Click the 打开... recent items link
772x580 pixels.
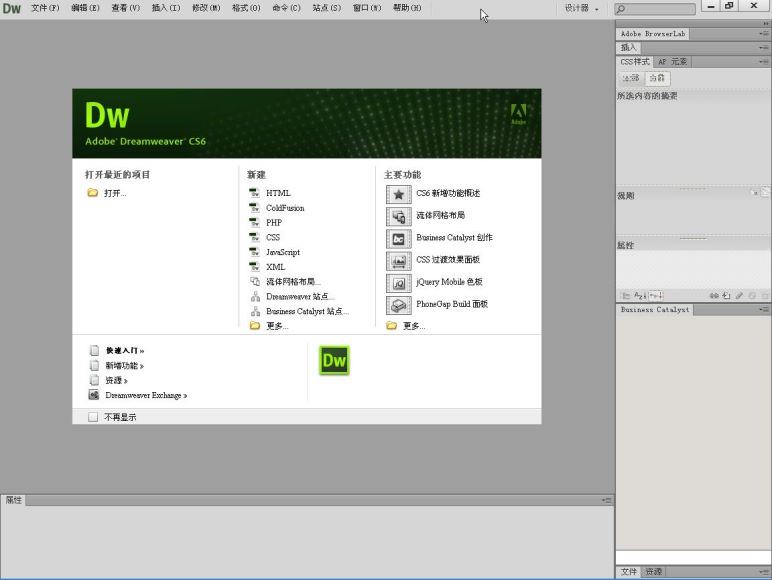[x=115, y=193]
